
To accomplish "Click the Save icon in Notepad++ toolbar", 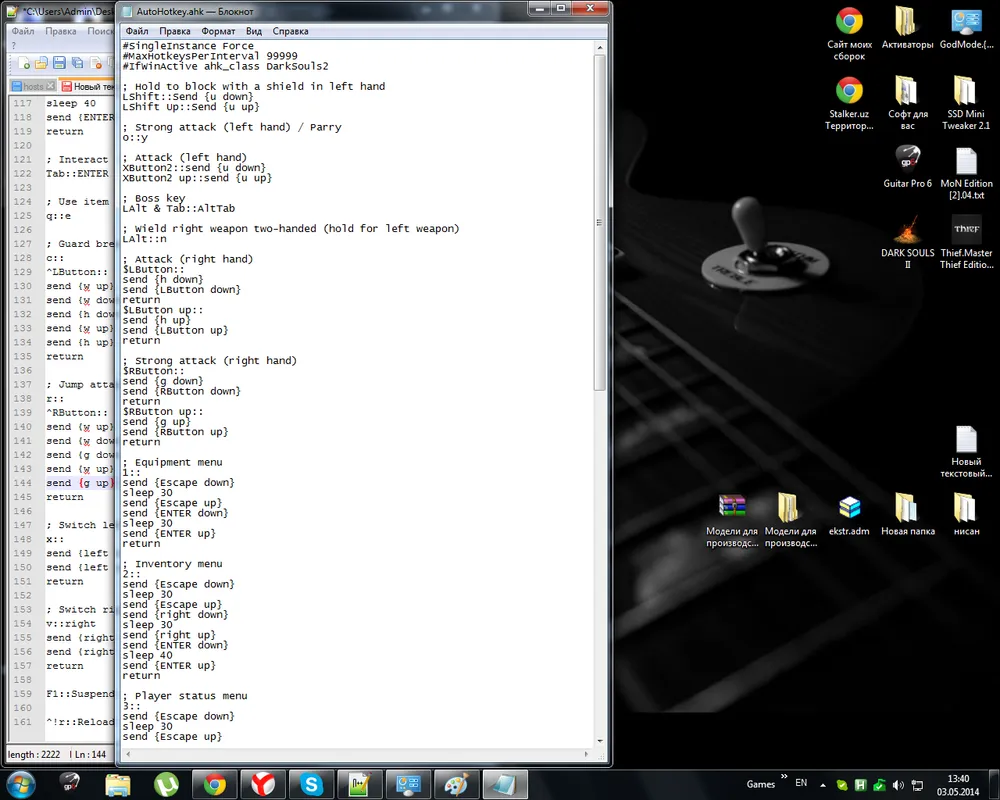I will (60, 63).
